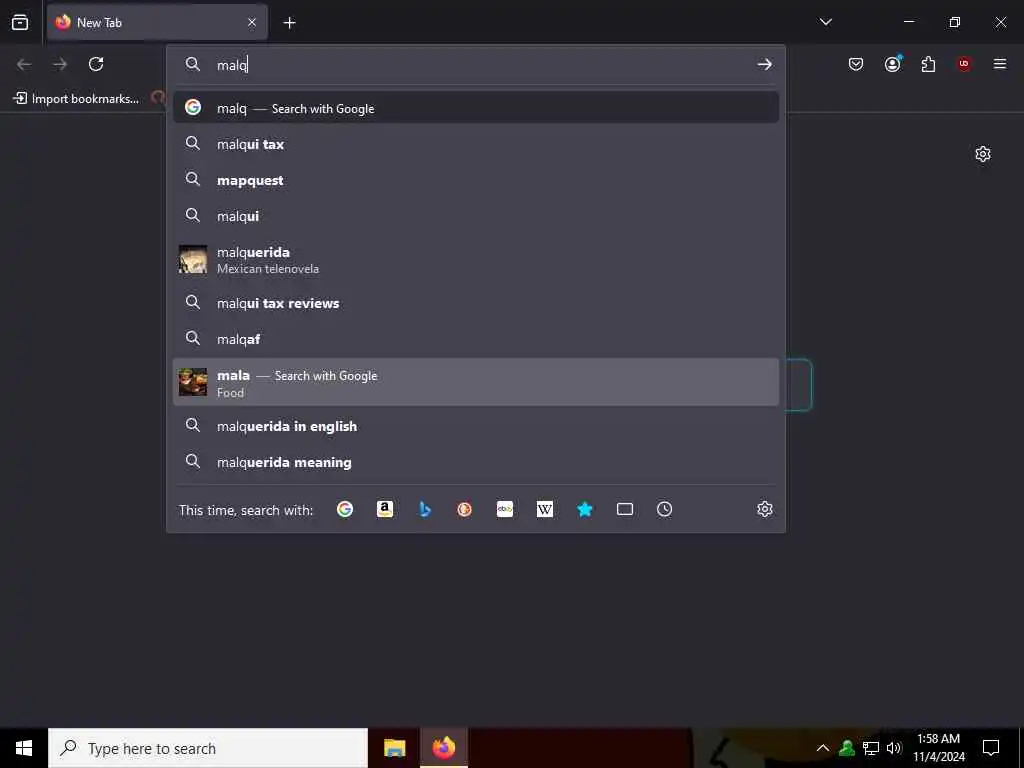
Task: Reload the current page
Action: pos(96,64)
